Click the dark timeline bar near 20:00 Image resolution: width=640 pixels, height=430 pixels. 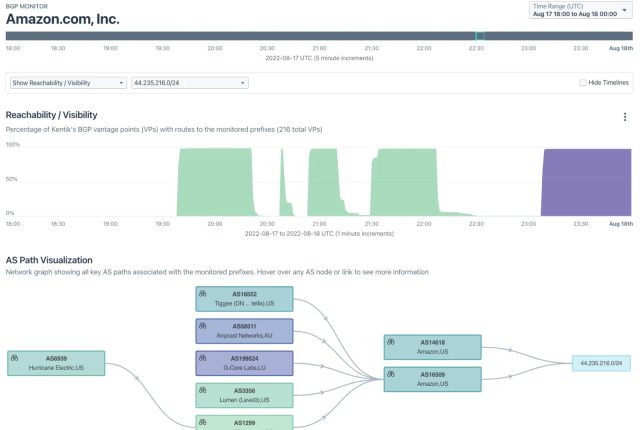pyautogui.click(x=215, y=36)
